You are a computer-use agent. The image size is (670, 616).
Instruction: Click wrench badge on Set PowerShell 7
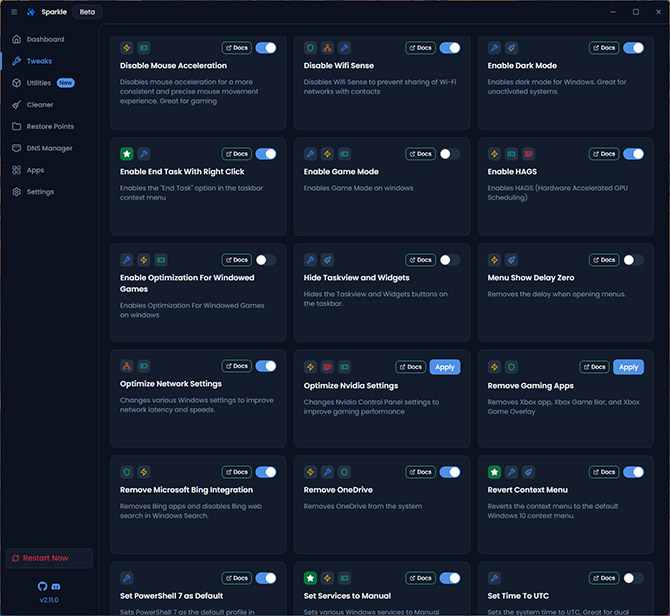click(x=127, y=578)
